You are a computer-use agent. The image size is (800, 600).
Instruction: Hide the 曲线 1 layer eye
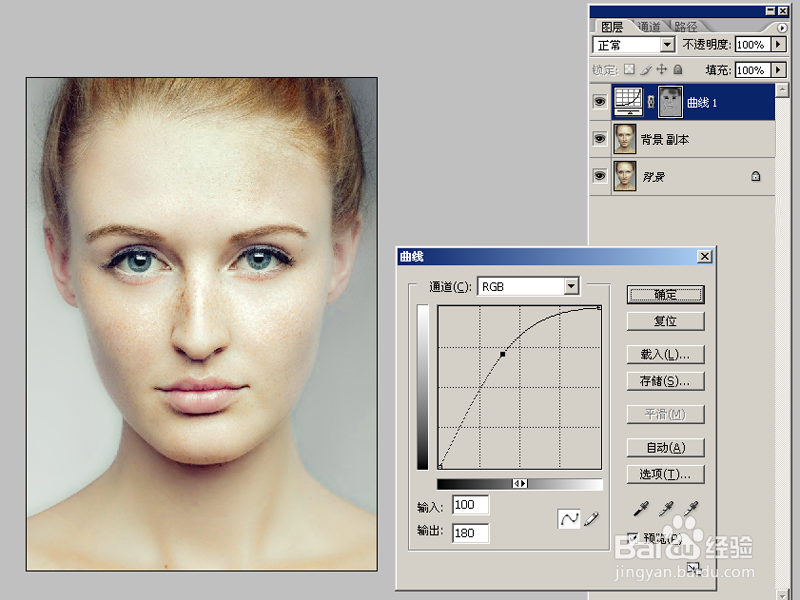pyautogui.click(x=599, y=102)
